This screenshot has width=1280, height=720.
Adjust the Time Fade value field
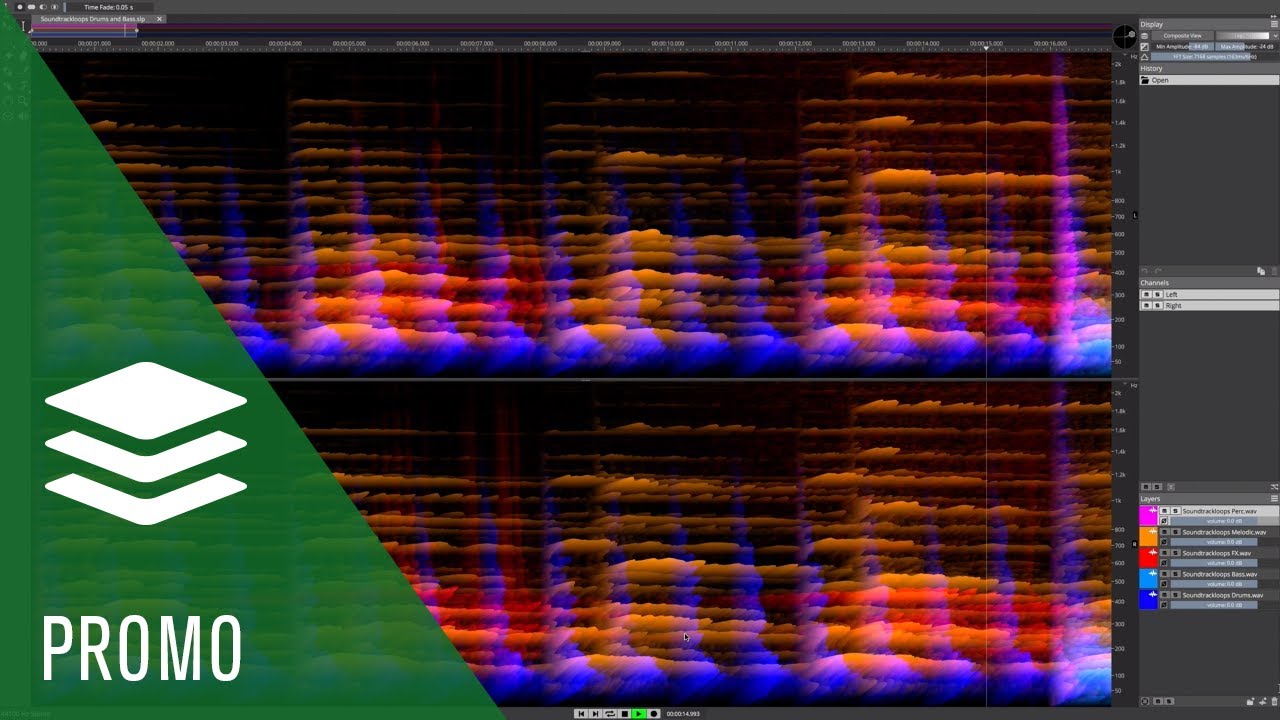tap(108, 7)
